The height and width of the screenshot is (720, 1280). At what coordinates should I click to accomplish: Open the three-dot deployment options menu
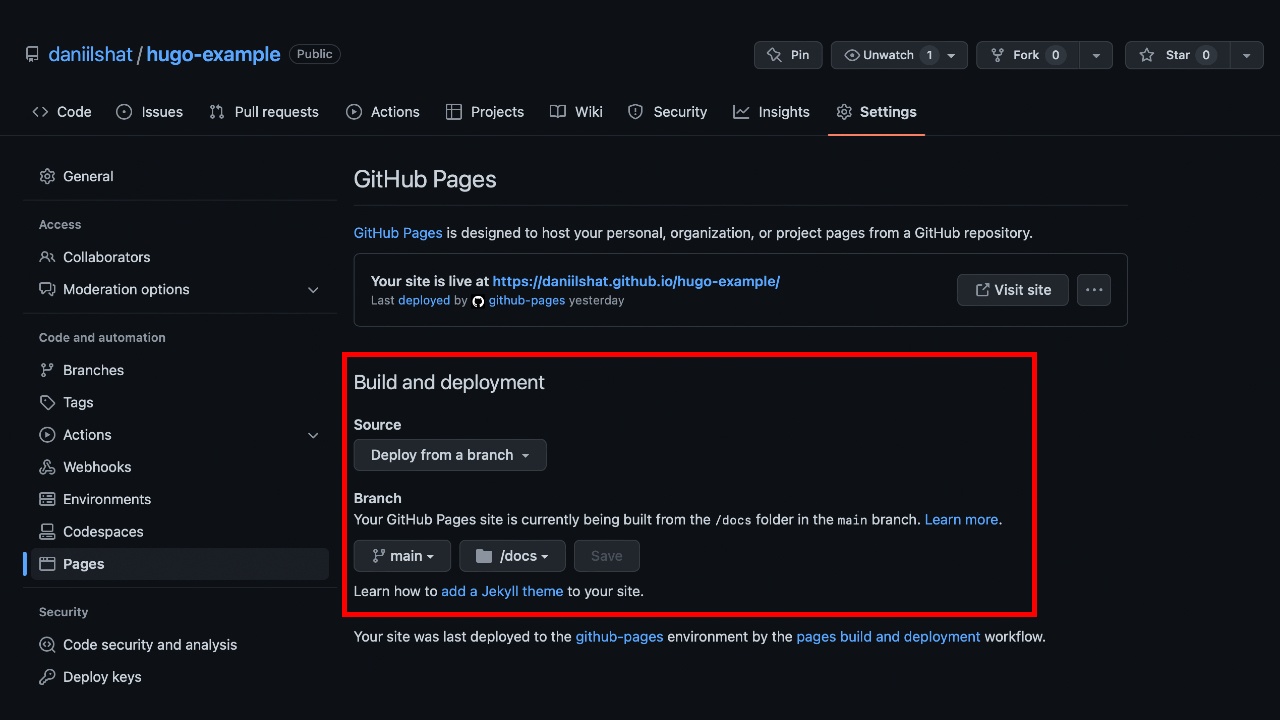[1094, 290]
